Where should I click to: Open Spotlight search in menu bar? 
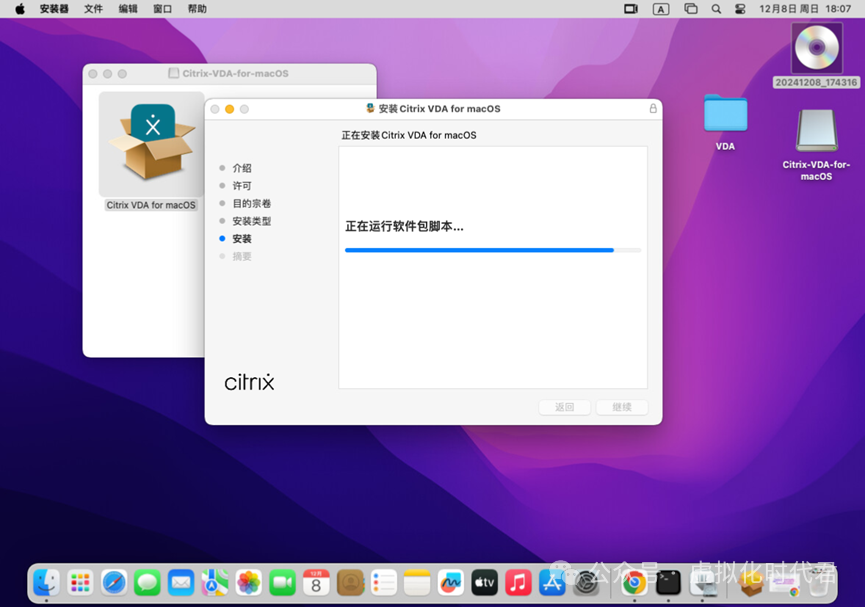[716, 9]
